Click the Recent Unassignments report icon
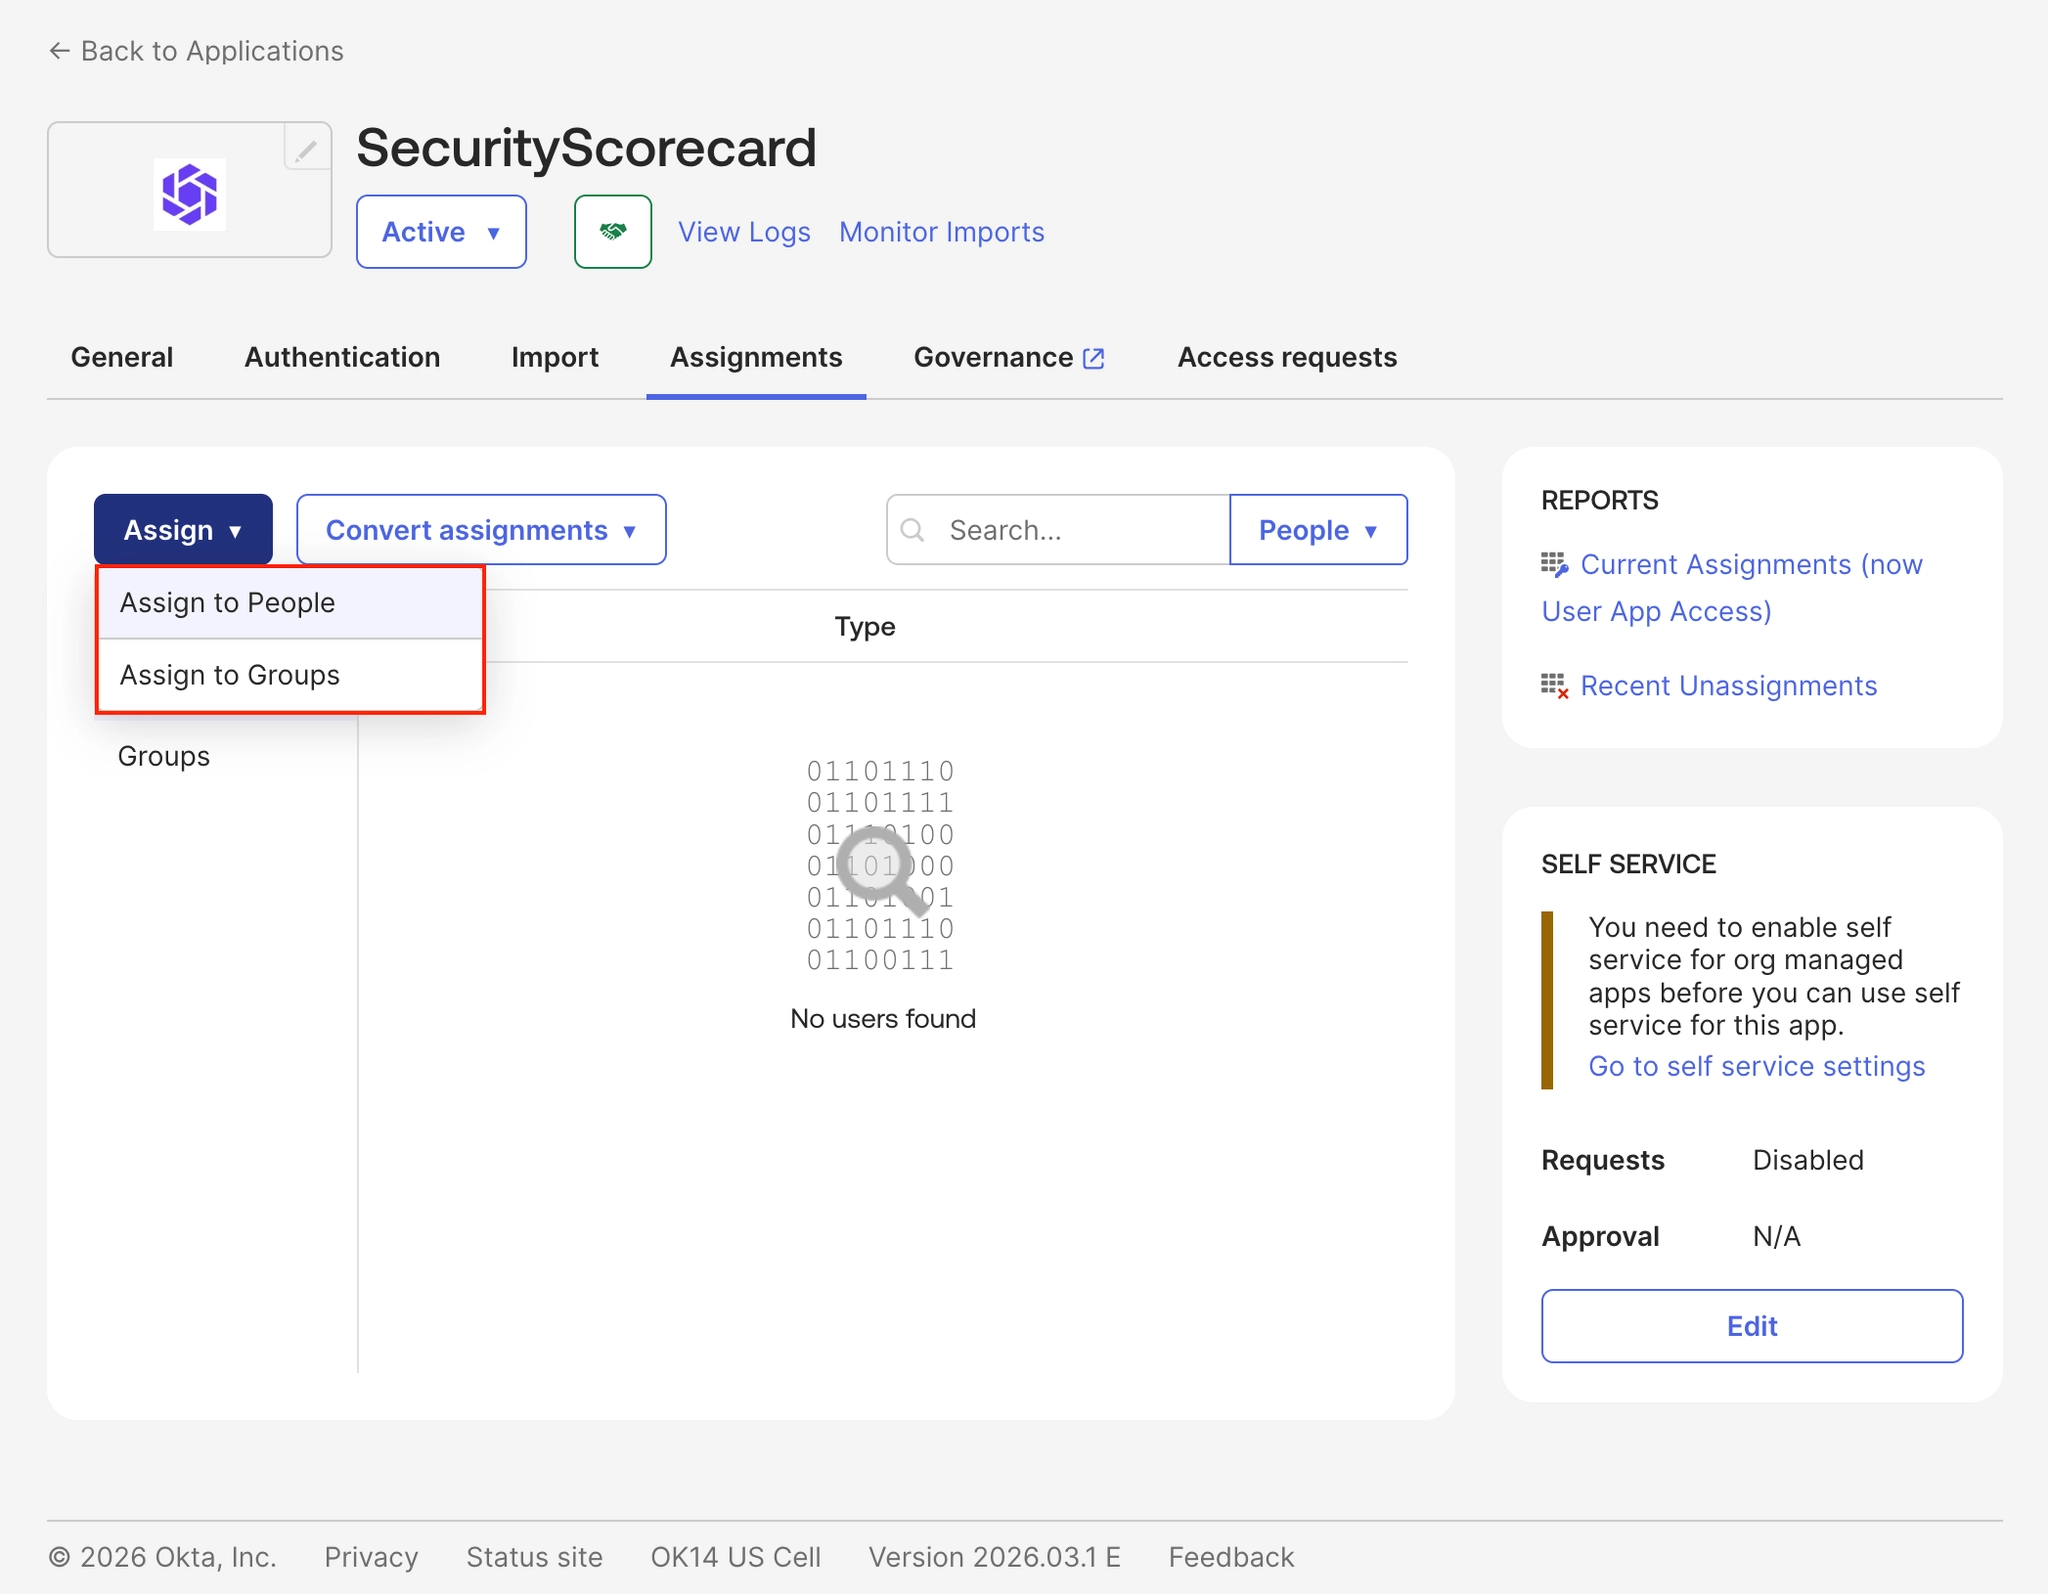2048x1594 pixels. [1554, 686]
